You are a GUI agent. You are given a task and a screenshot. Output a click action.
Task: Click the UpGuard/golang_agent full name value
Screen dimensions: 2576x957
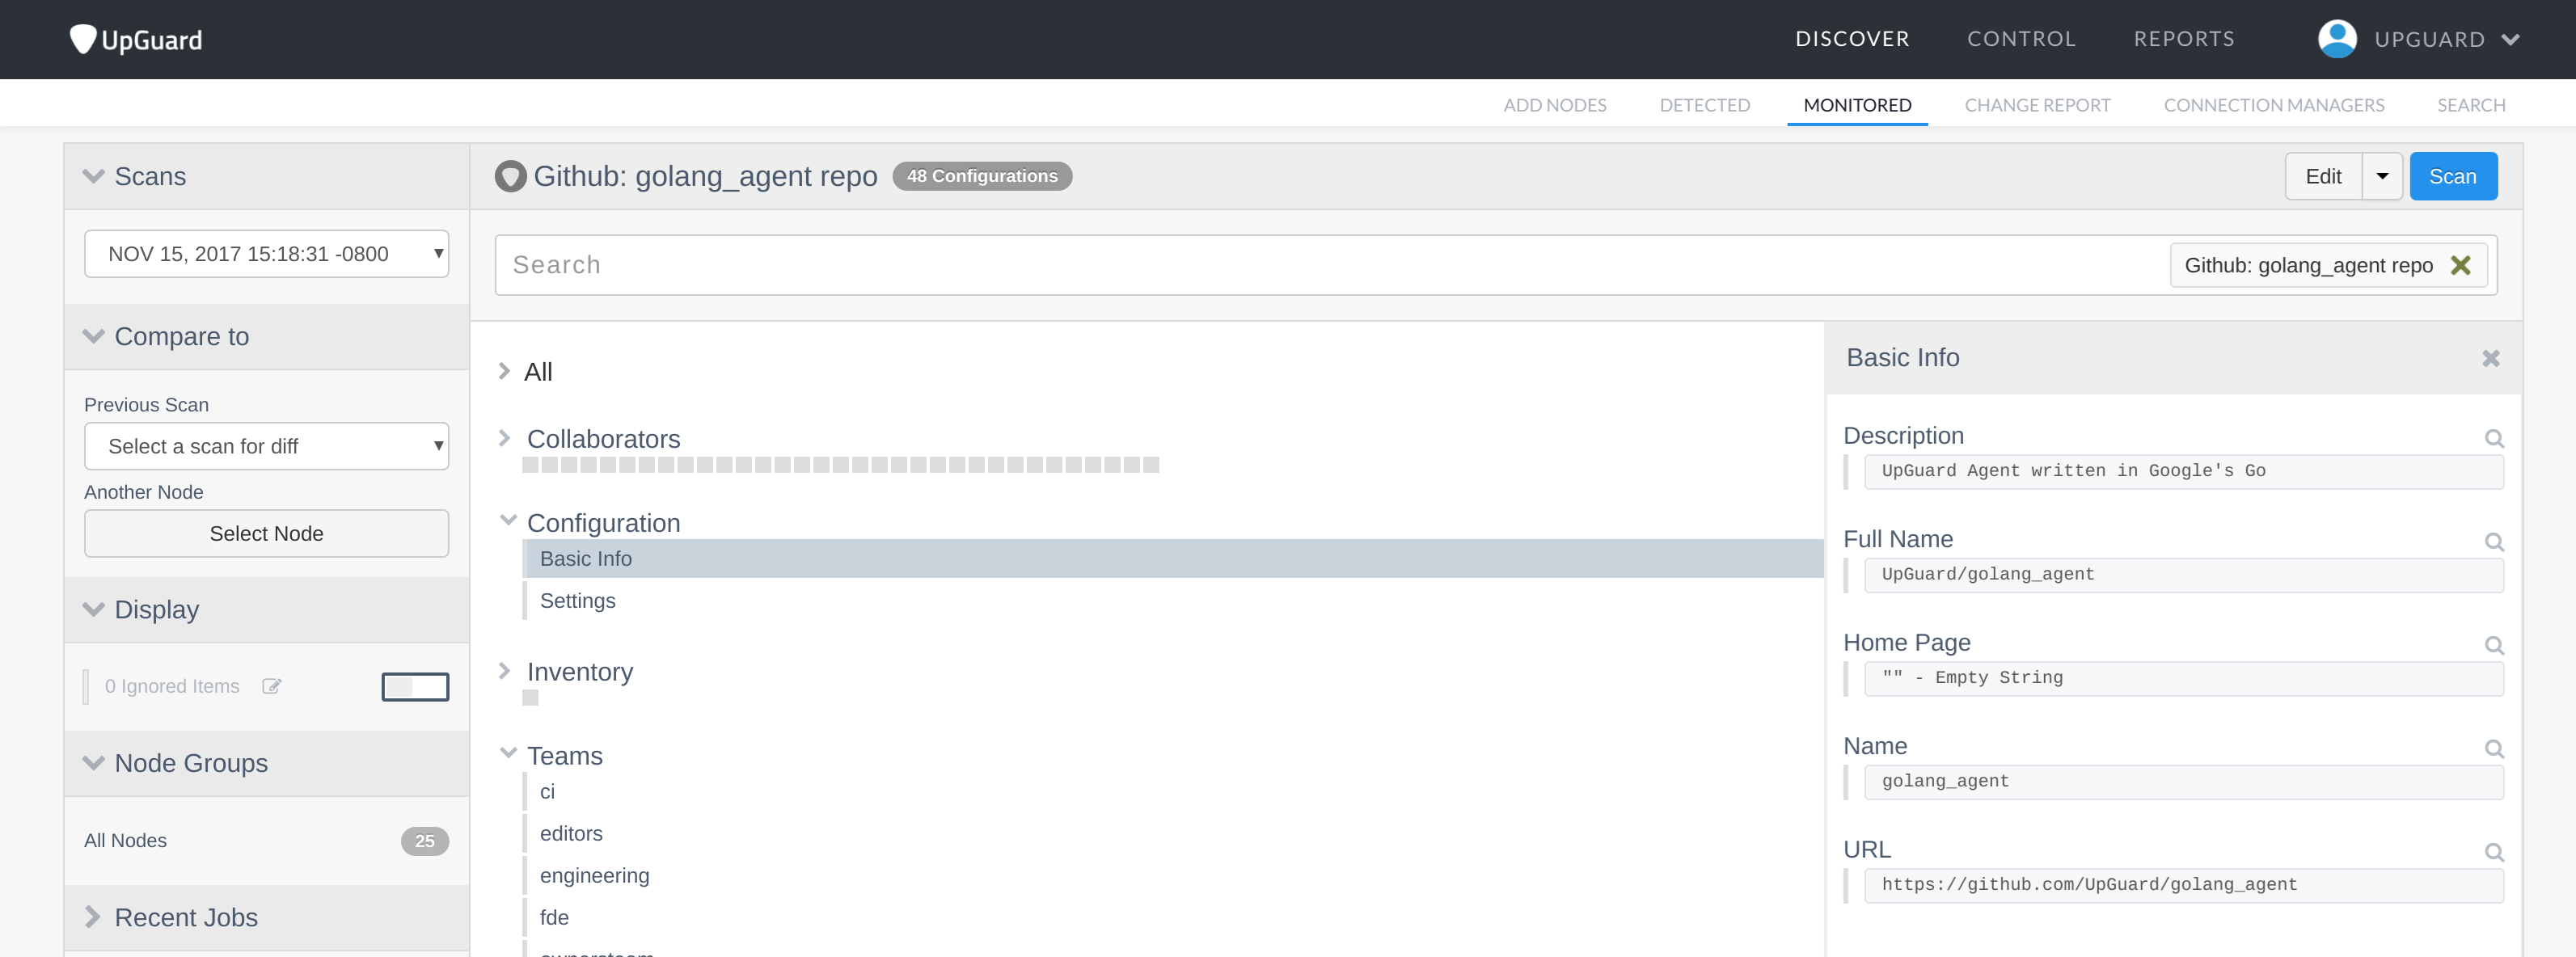click(2183, 575)
